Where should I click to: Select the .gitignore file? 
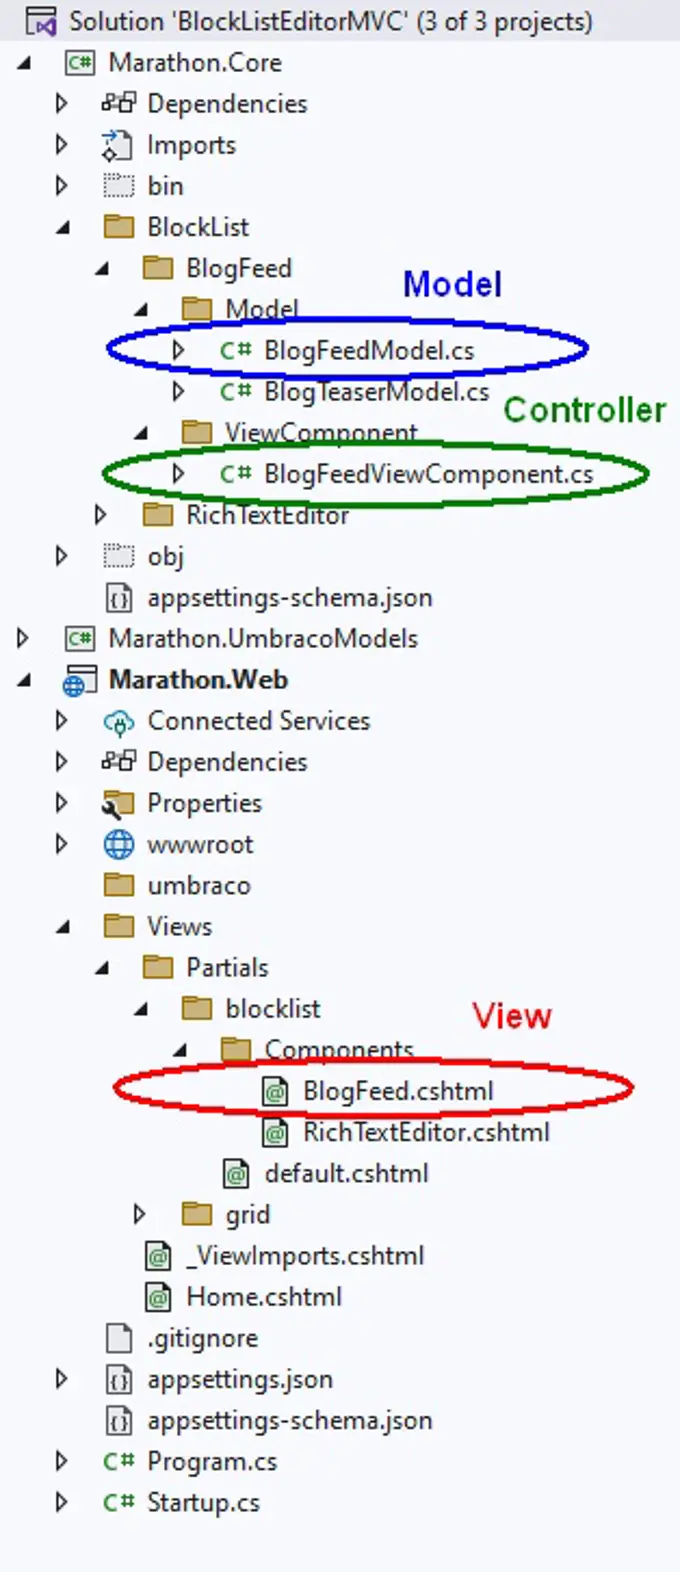(202, 1339)
